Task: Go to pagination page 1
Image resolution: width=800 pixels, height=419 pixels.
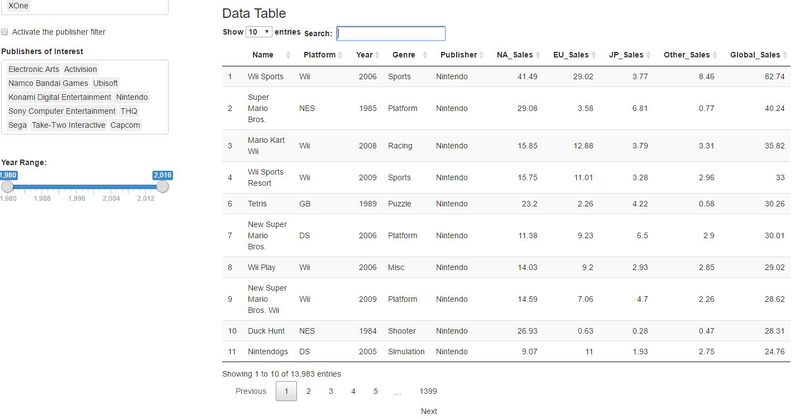Action: click(x=286, y=391)
